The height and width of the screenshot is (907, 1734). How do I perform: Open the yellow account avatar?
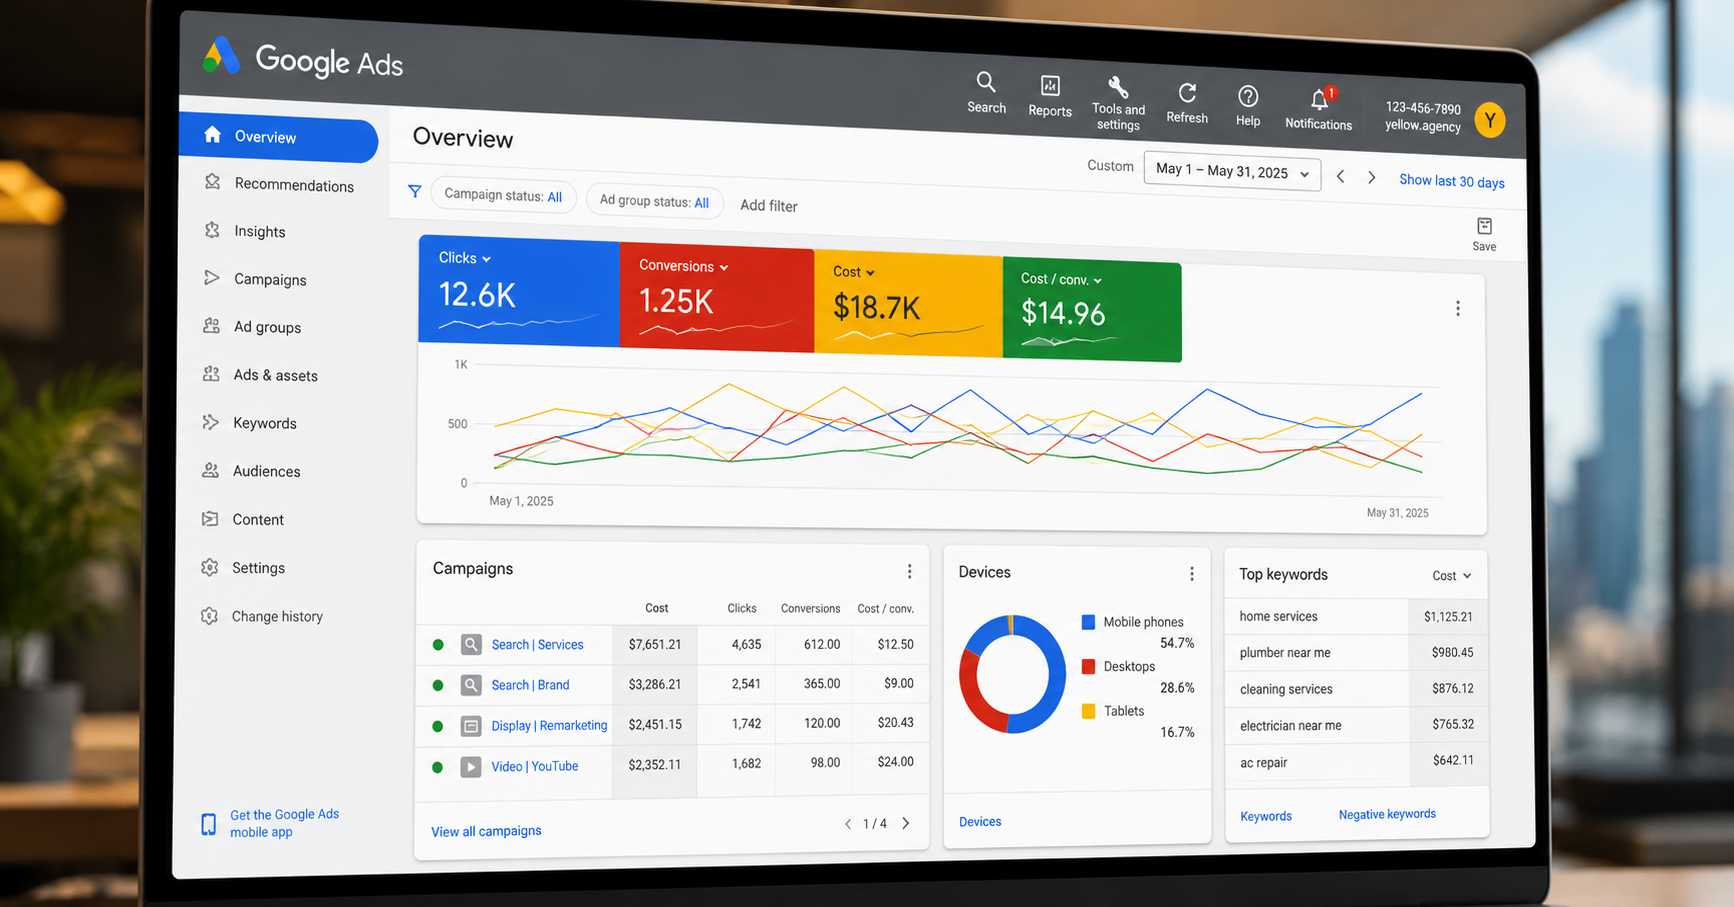(1490, 121)
